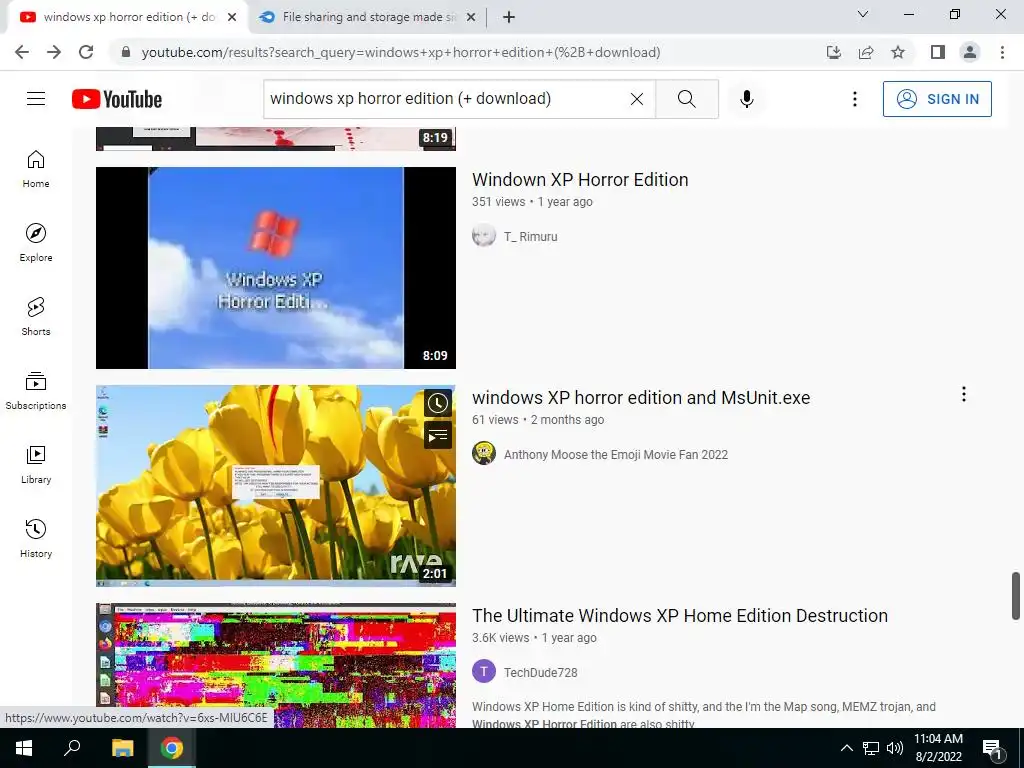Open Subscriptions in the sidebar
1024x768 pixels.
tap(36, 390)
